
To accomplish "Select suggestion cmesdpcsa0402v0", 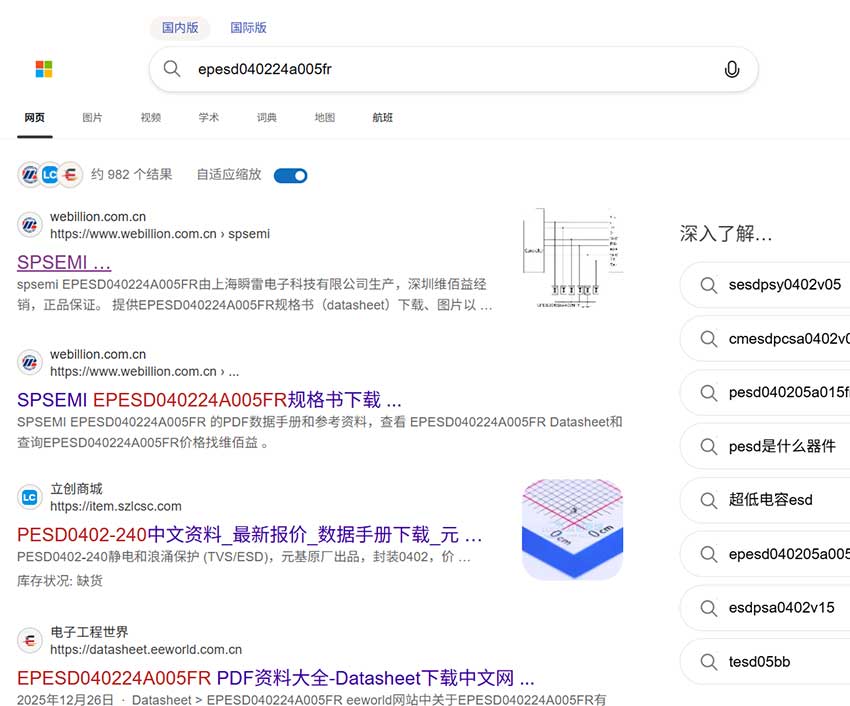I will [x=765, y=339].
